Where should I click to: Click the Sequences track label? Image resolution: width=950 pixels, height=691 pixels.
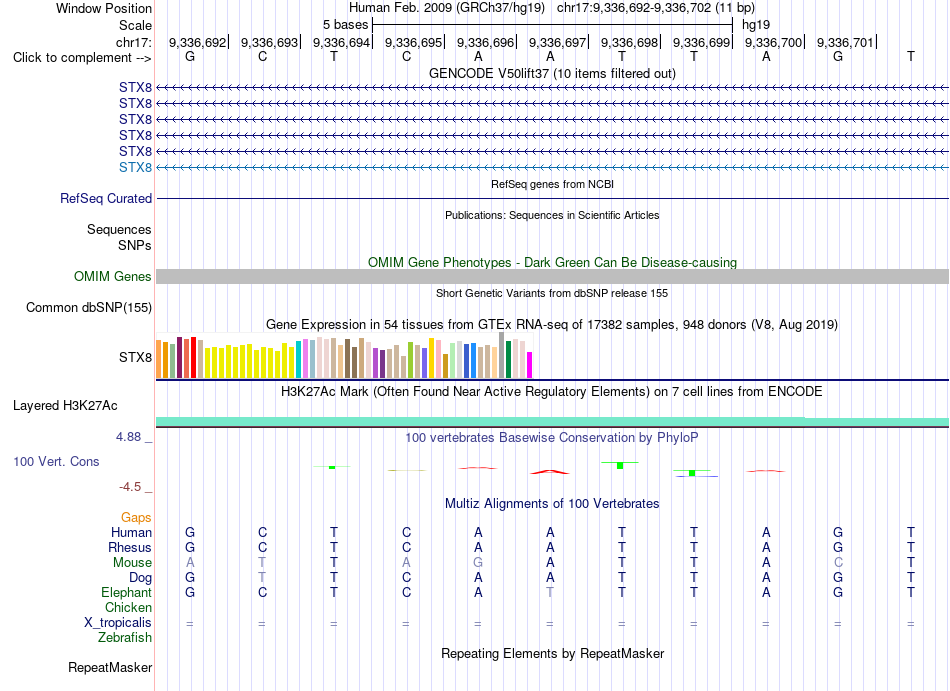pyautogui.click(x=119, y=230)
